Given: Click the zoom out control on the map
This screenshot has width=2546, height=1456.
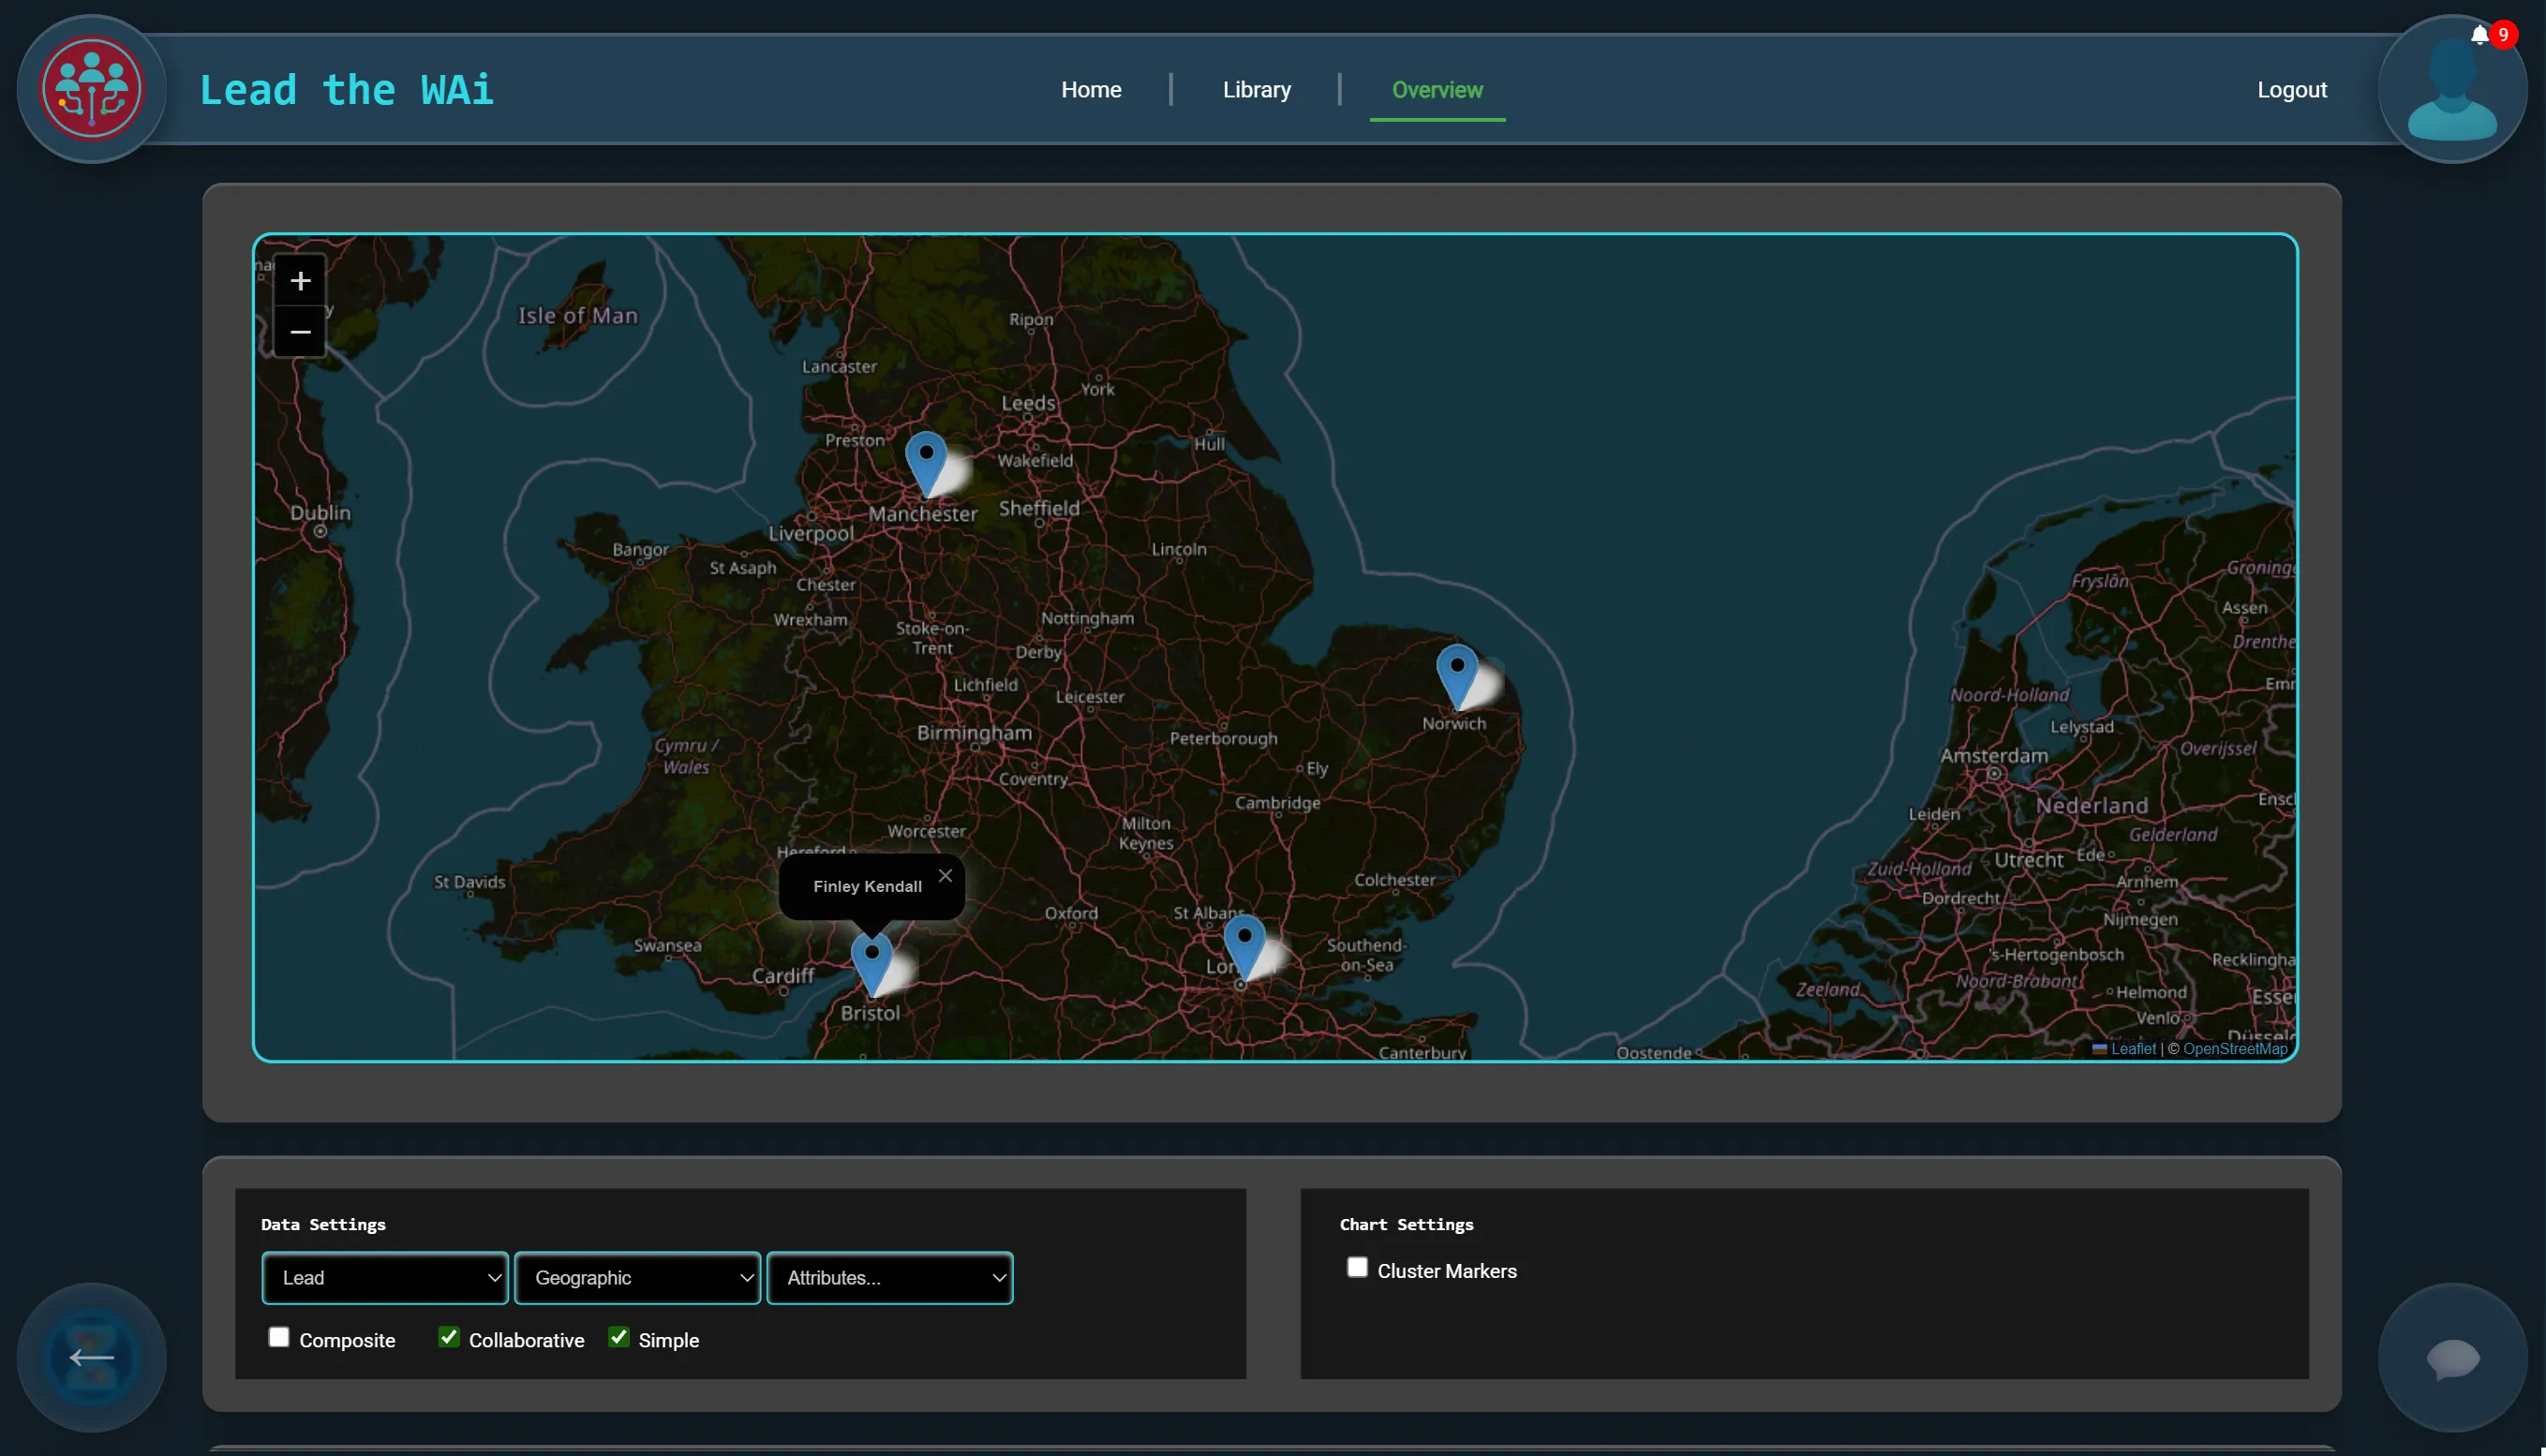Looking at the screenshot, I should click(299, 331).
